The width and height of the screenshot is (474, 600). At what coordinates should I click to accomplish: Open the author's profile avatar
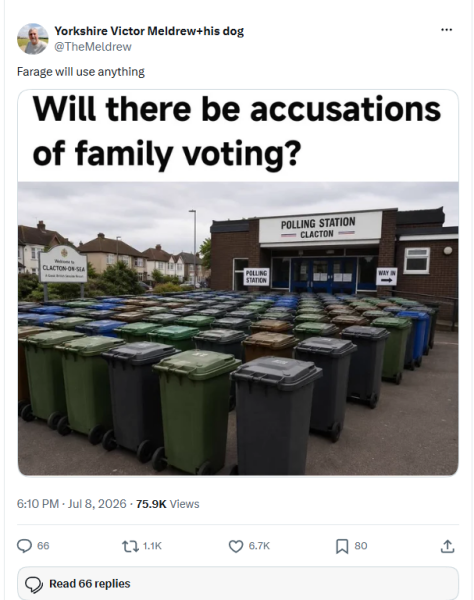click(33, 39)
